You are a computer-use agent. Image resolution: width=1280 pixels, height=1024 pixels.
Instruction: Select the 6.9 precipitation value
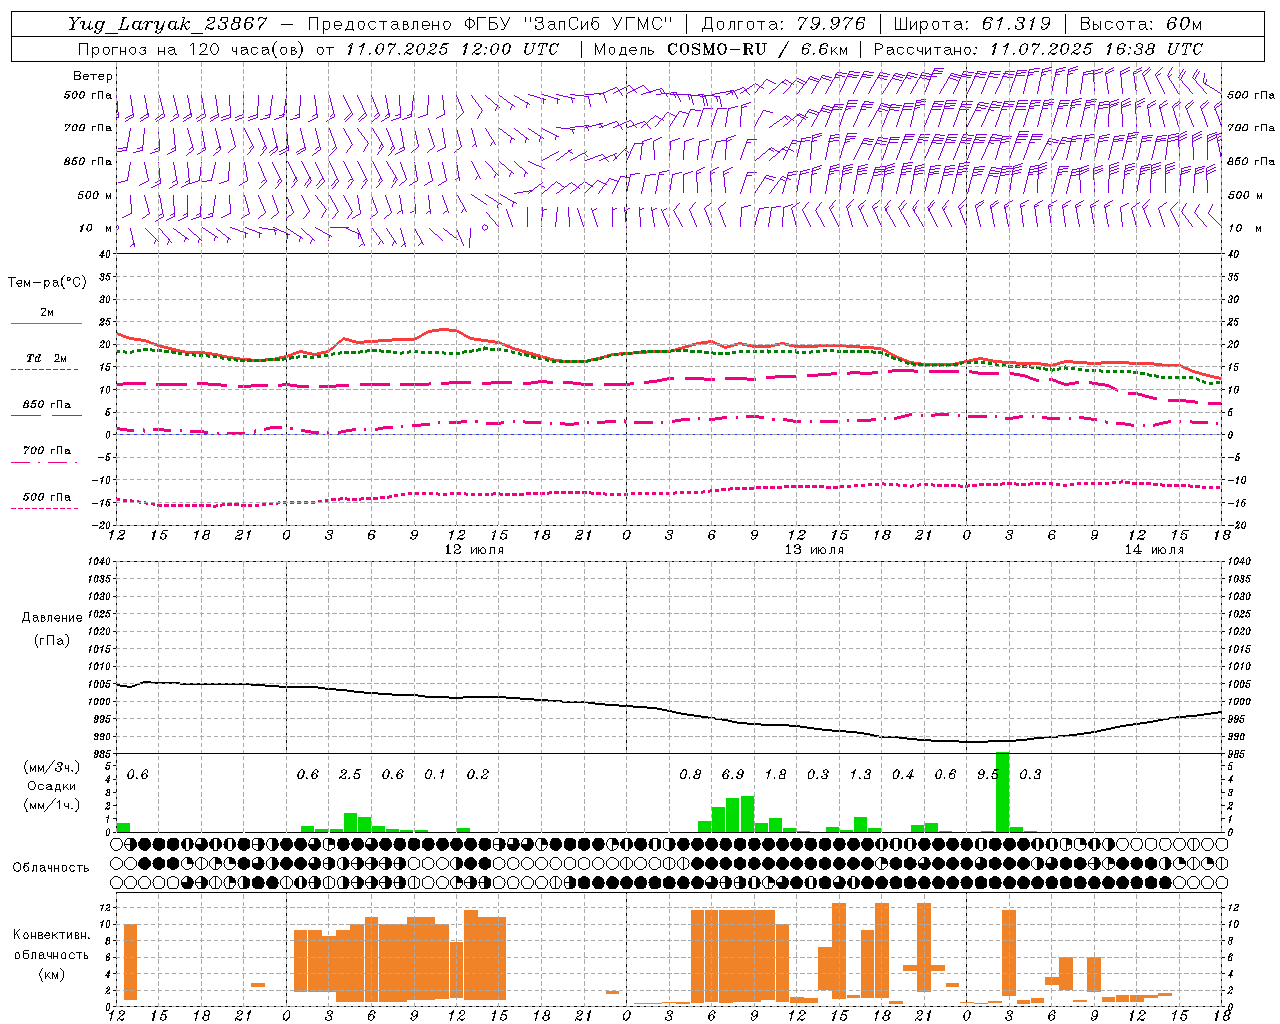(733, 775)
